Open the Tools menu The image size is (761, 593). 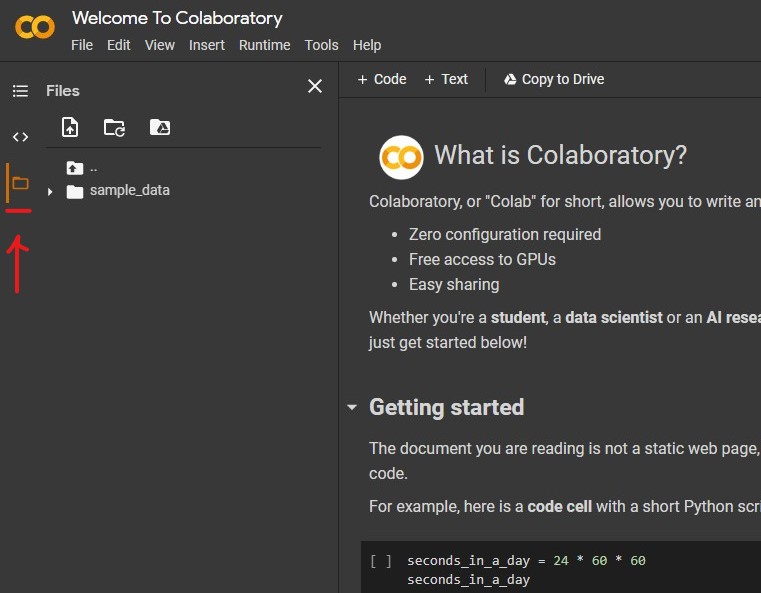[x=321, y=45]
